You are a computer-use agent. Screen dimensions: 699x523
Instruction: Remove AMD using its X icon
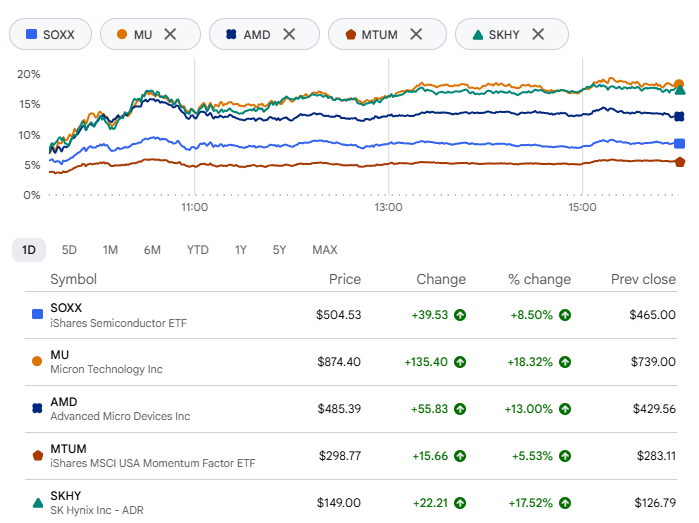point(289,34)
